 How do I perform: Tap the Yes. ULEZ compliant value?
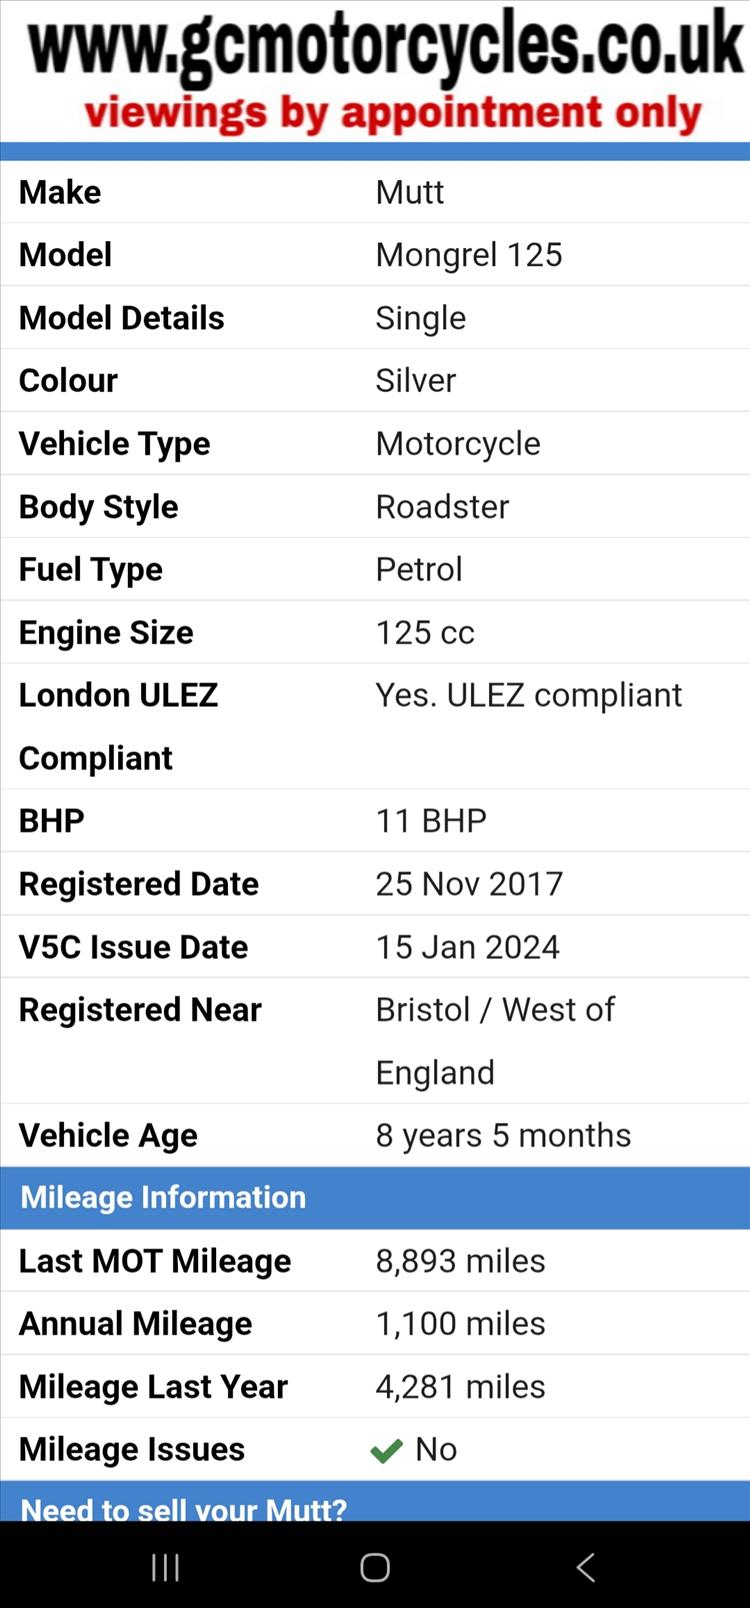529,695
